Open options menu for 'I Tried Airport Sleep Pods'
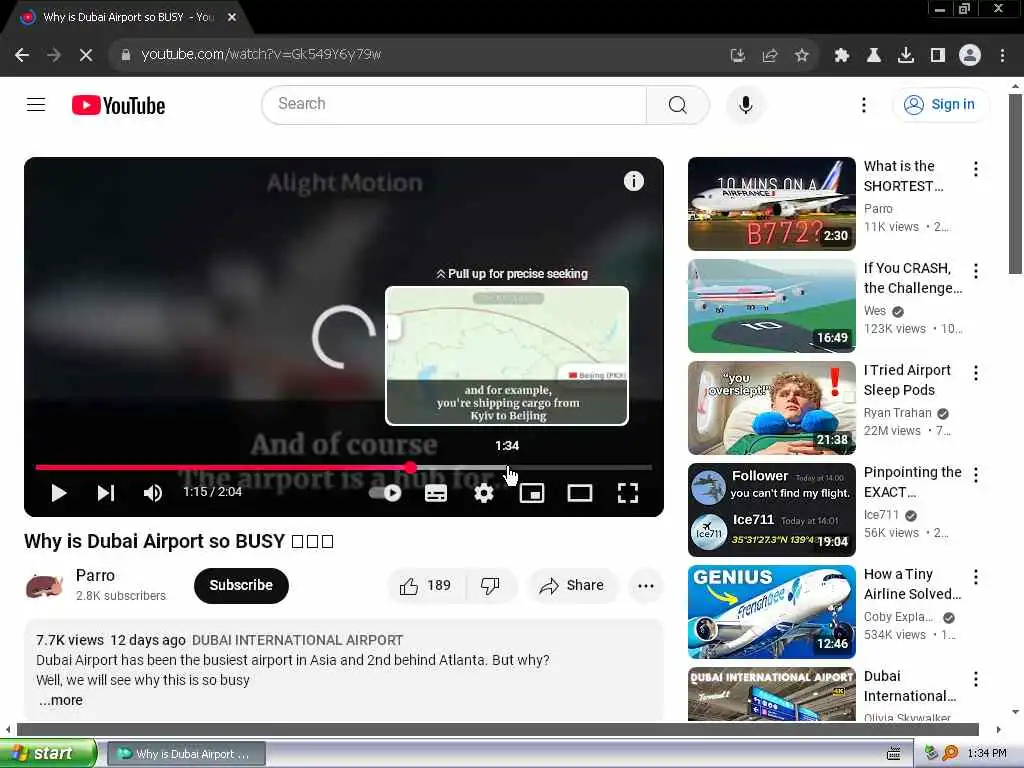 click(976, 373)
